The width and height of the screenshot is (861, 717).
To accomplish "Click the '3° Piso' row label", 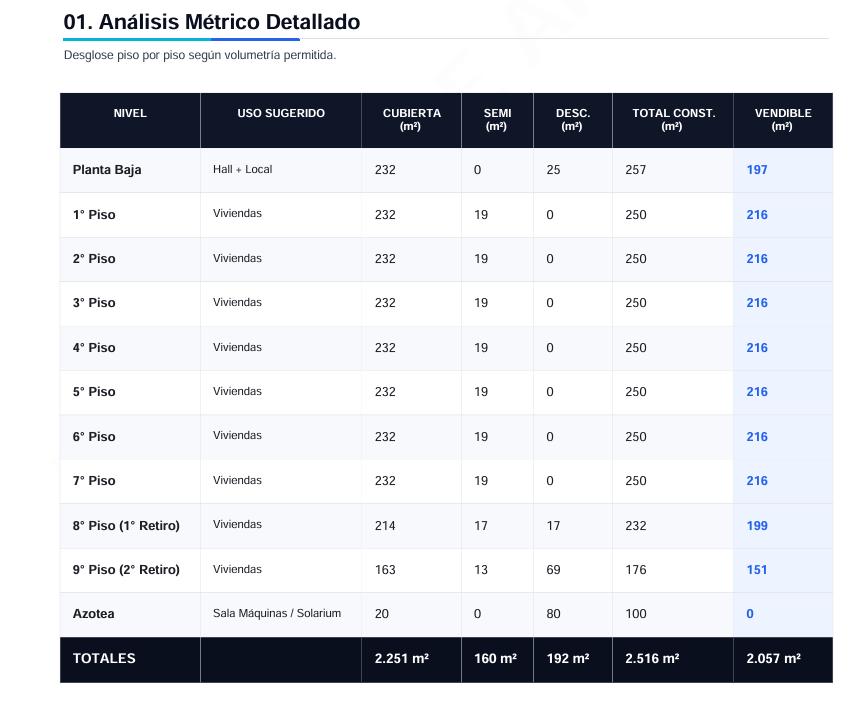I will (94, 303).
